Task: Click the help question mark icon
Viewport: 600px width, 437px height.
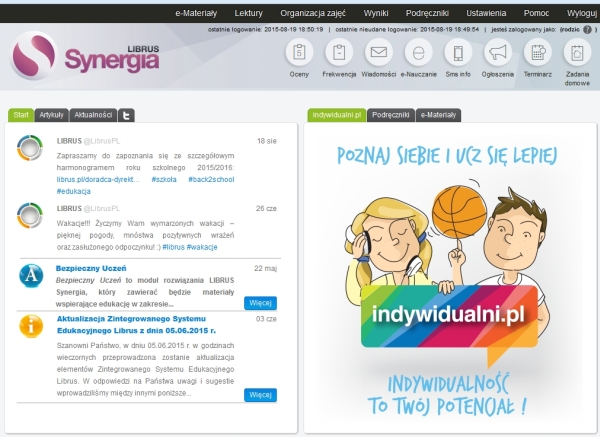Action: click(x=587, y=29)
